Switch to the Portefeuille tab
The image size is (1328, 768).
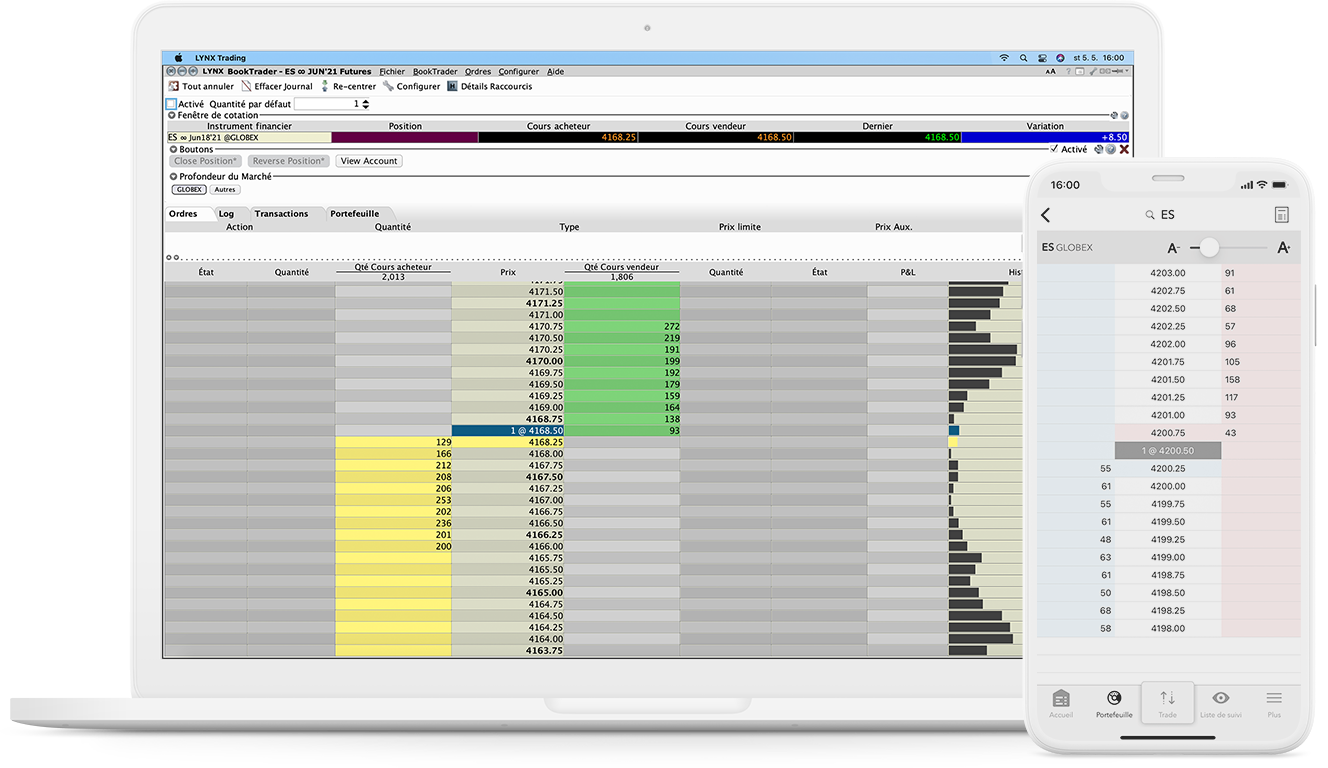[355, 214]
